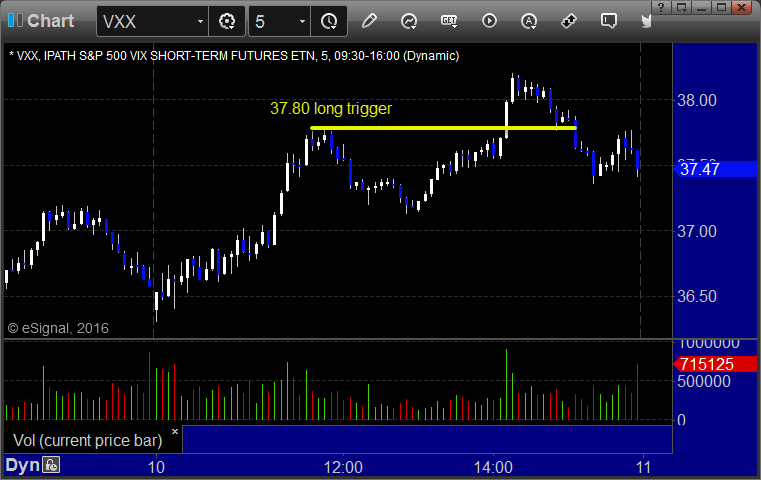The height and width of the screenshot is (480, 761).
Task: Click the 14:00 time axis label
Action: point(493,467)
